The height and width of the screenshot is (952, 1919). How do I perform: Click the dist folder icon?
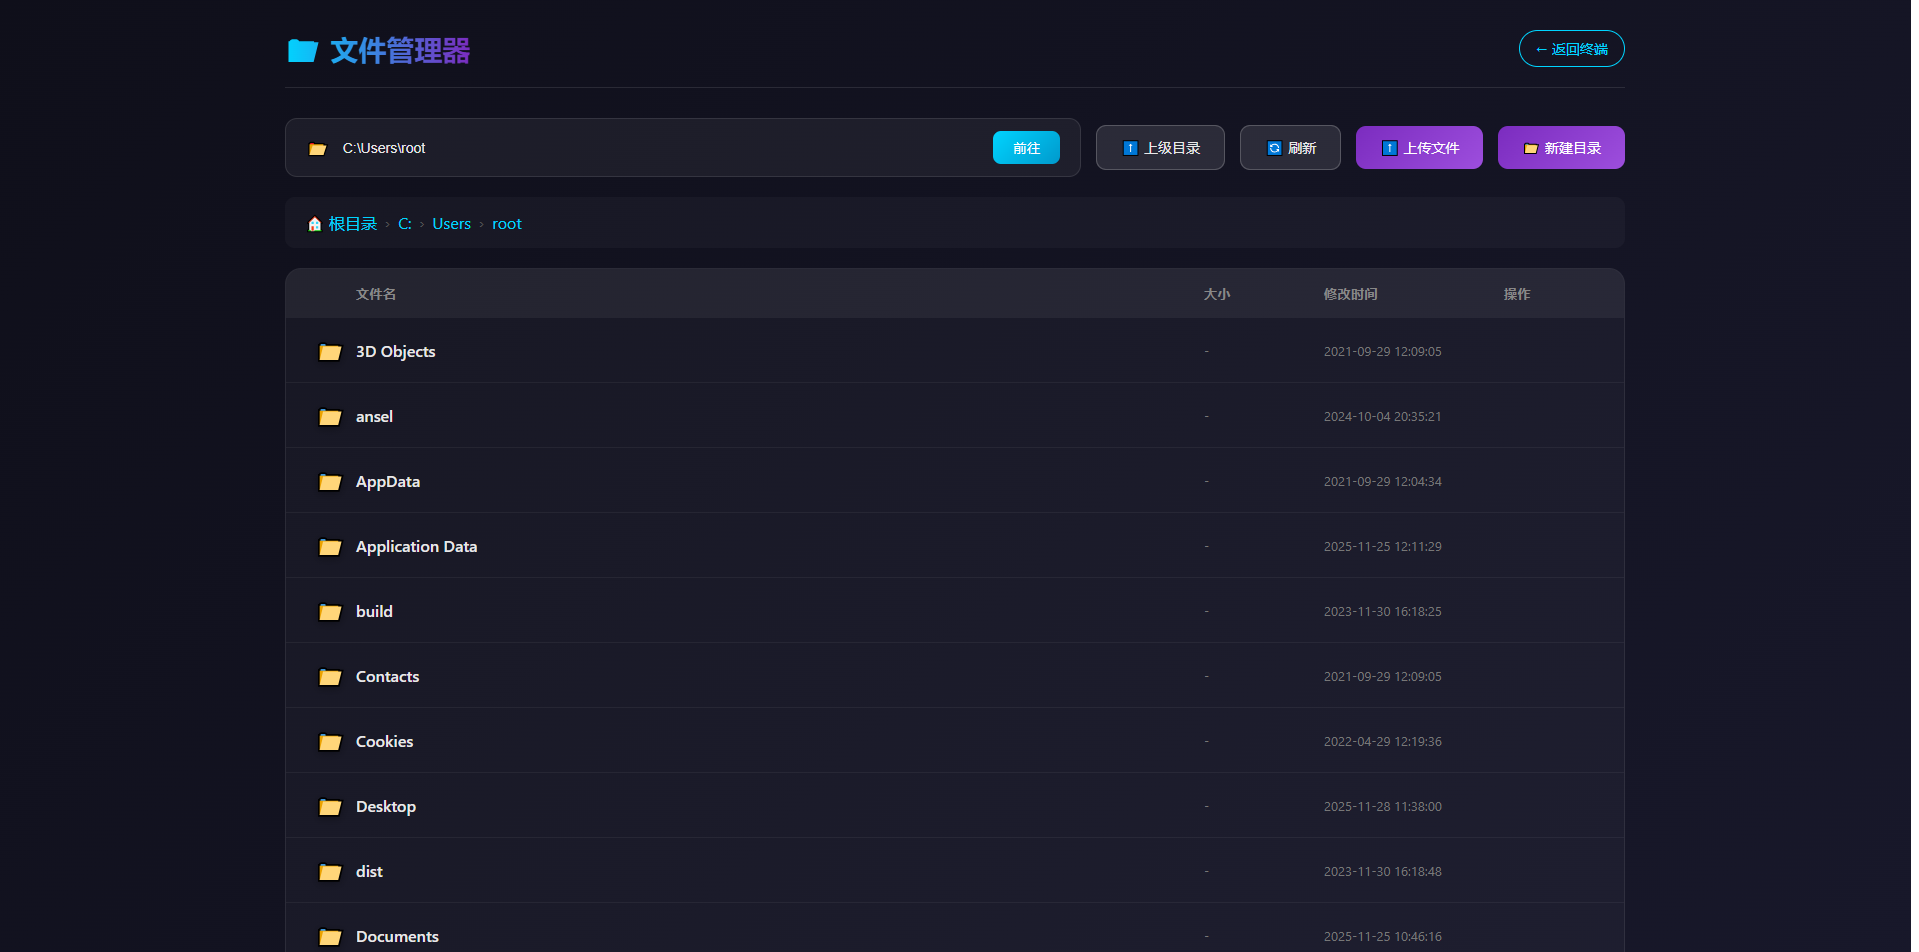pyautogui.click(x=330, y=872)
